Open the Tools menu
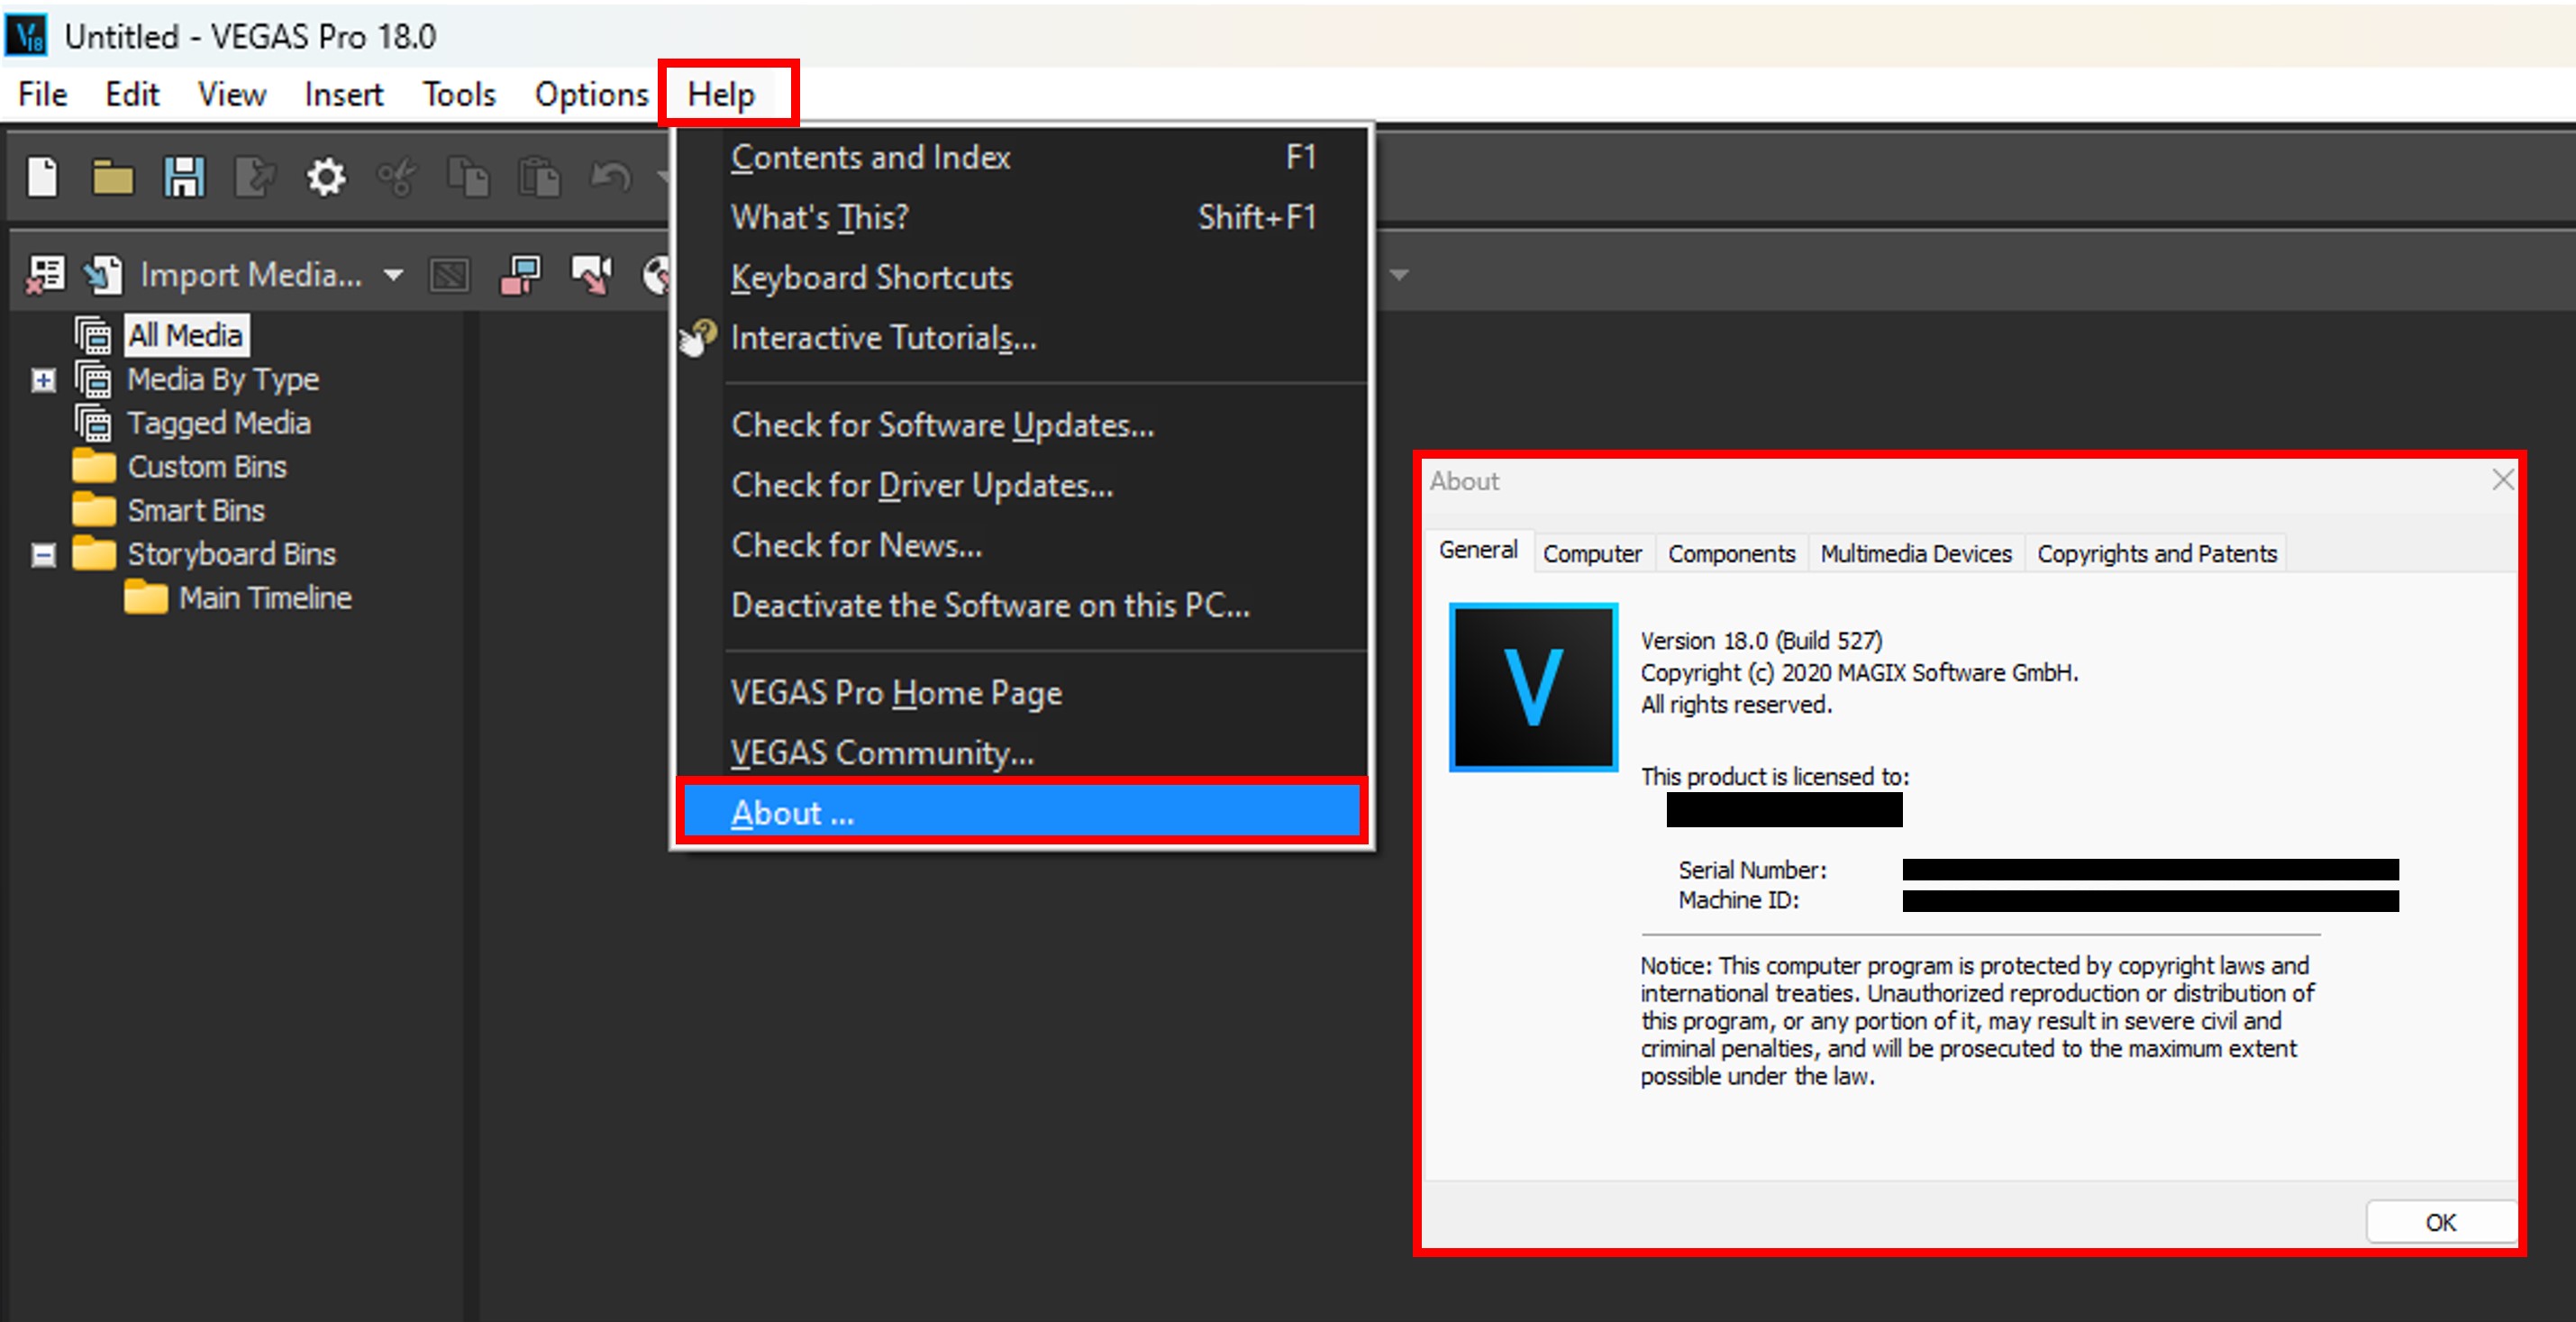The image size is (2576, 1322). point(459,94)
